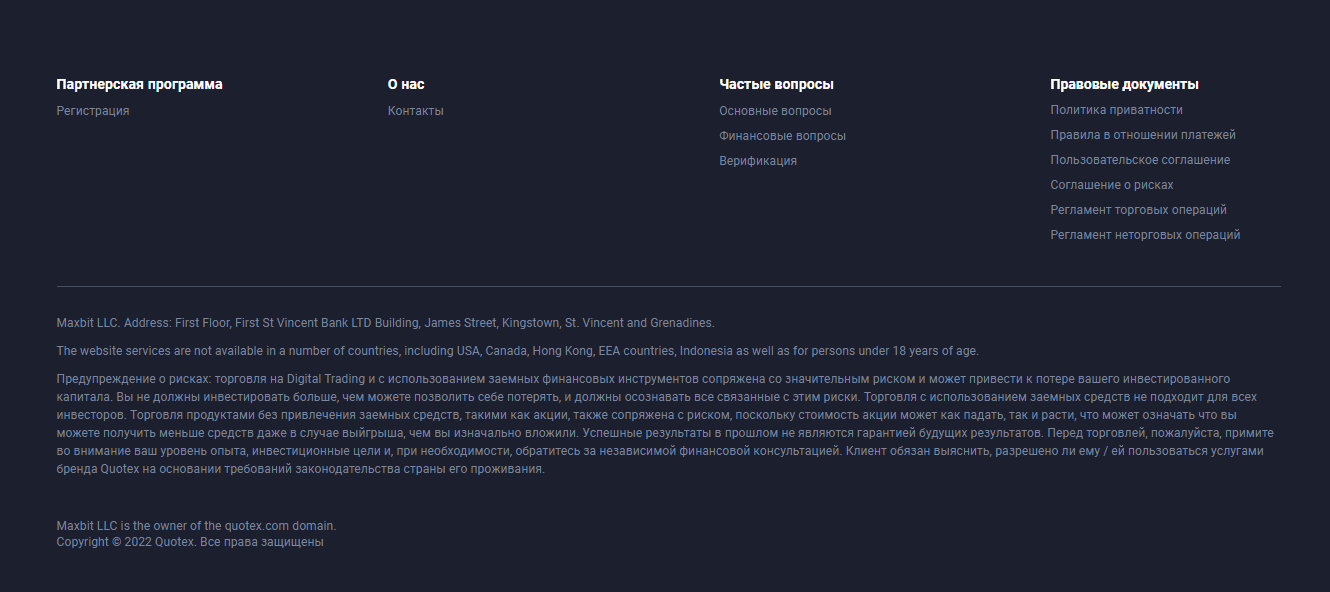
Task: Open the Регистрация link
Action: coord(93,111)
